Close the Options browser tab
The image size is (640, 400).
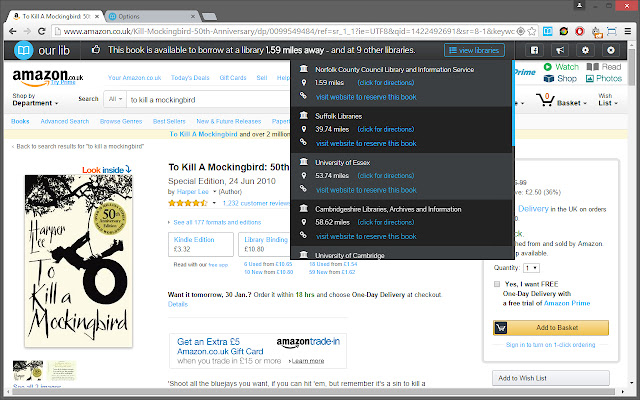193,16
